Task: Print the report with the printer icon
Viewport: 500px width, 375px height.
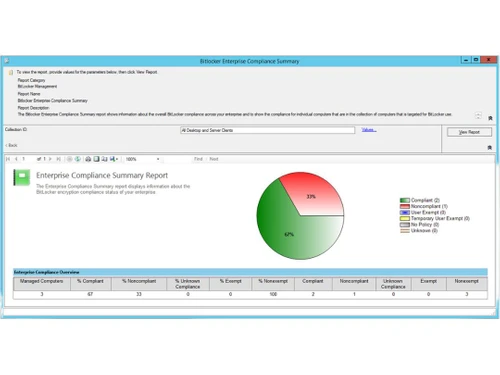Action: (88, 159)
